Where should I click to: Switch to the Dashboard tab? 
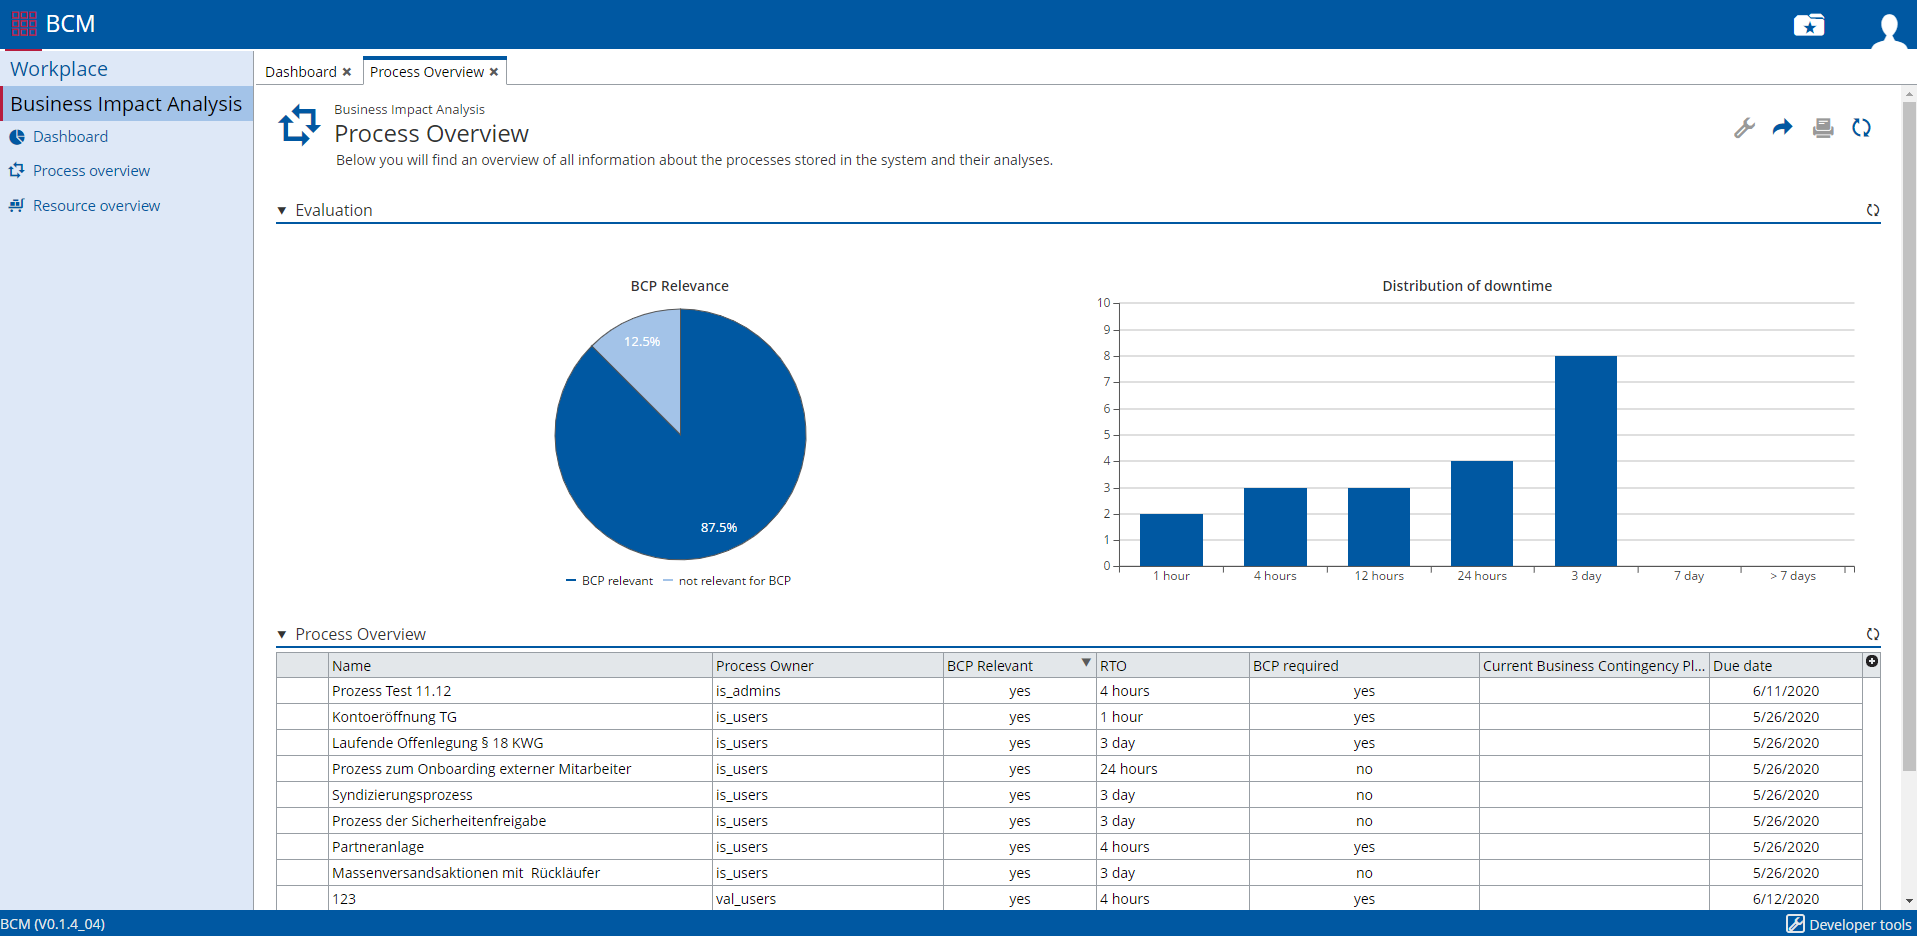tap(300, 71)
